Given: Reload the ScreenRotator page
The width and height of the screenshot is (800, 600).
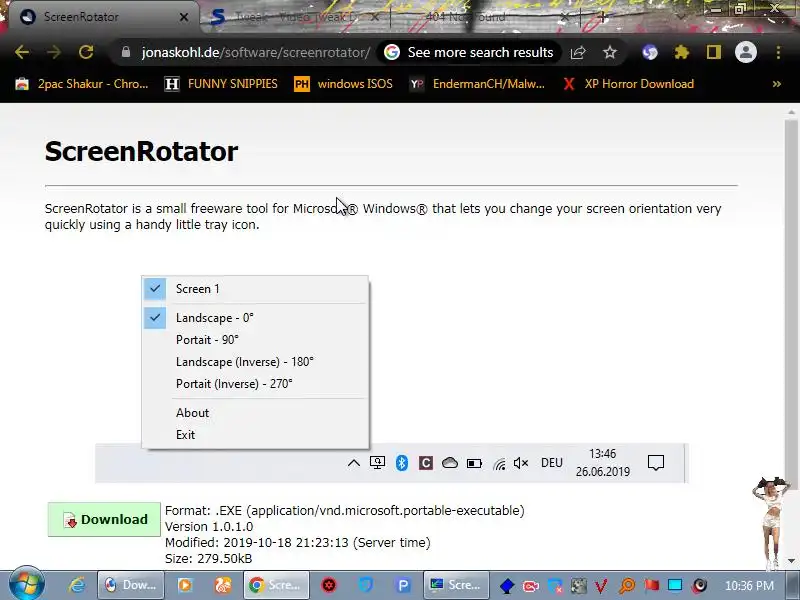Looking at the screenshot, I should coord(86,52).
